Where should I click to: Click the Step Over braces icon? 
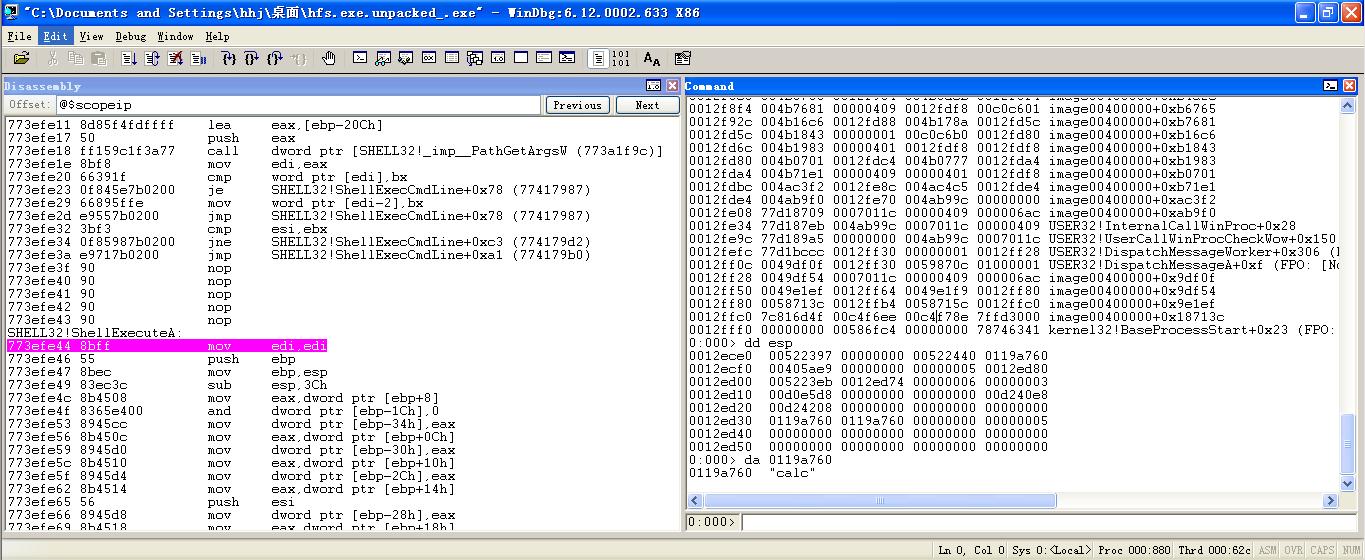pyautogui.click(x=252, y=59)
